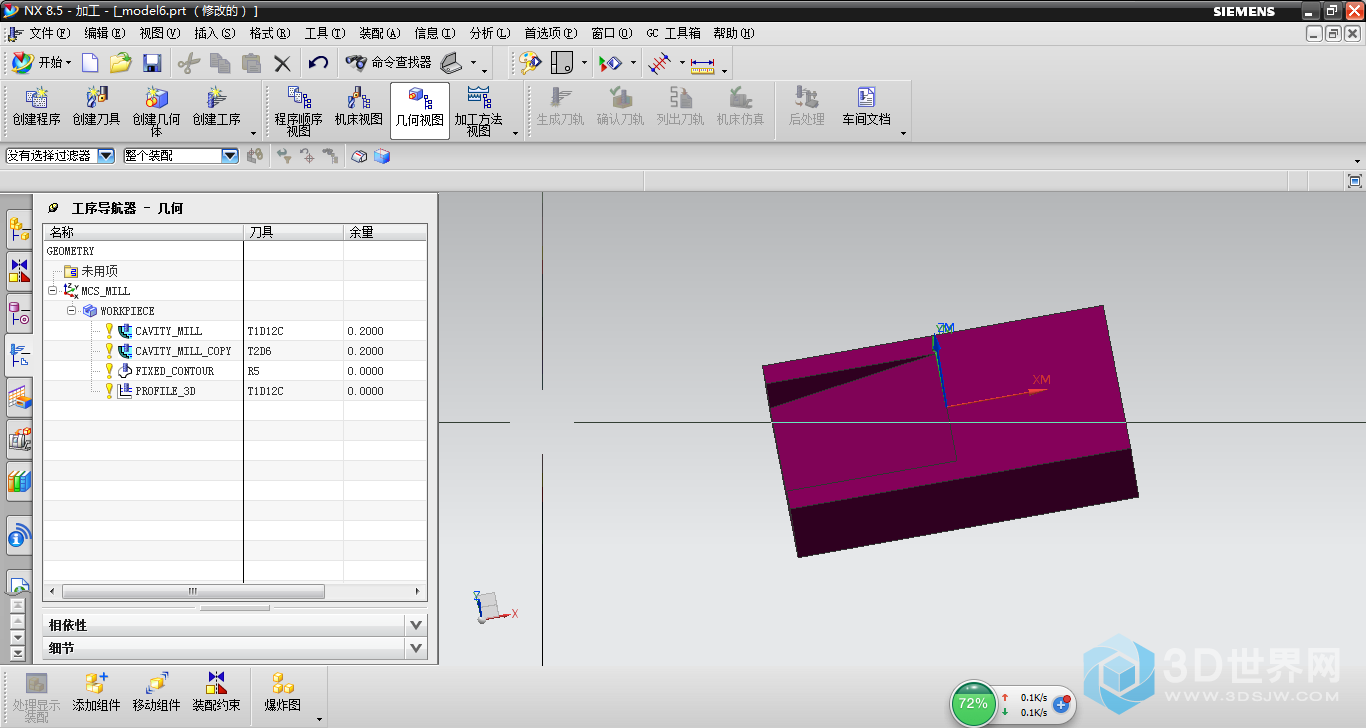Open a file with the folder icon
1366x728 pixels.
(x=121, y=63)
